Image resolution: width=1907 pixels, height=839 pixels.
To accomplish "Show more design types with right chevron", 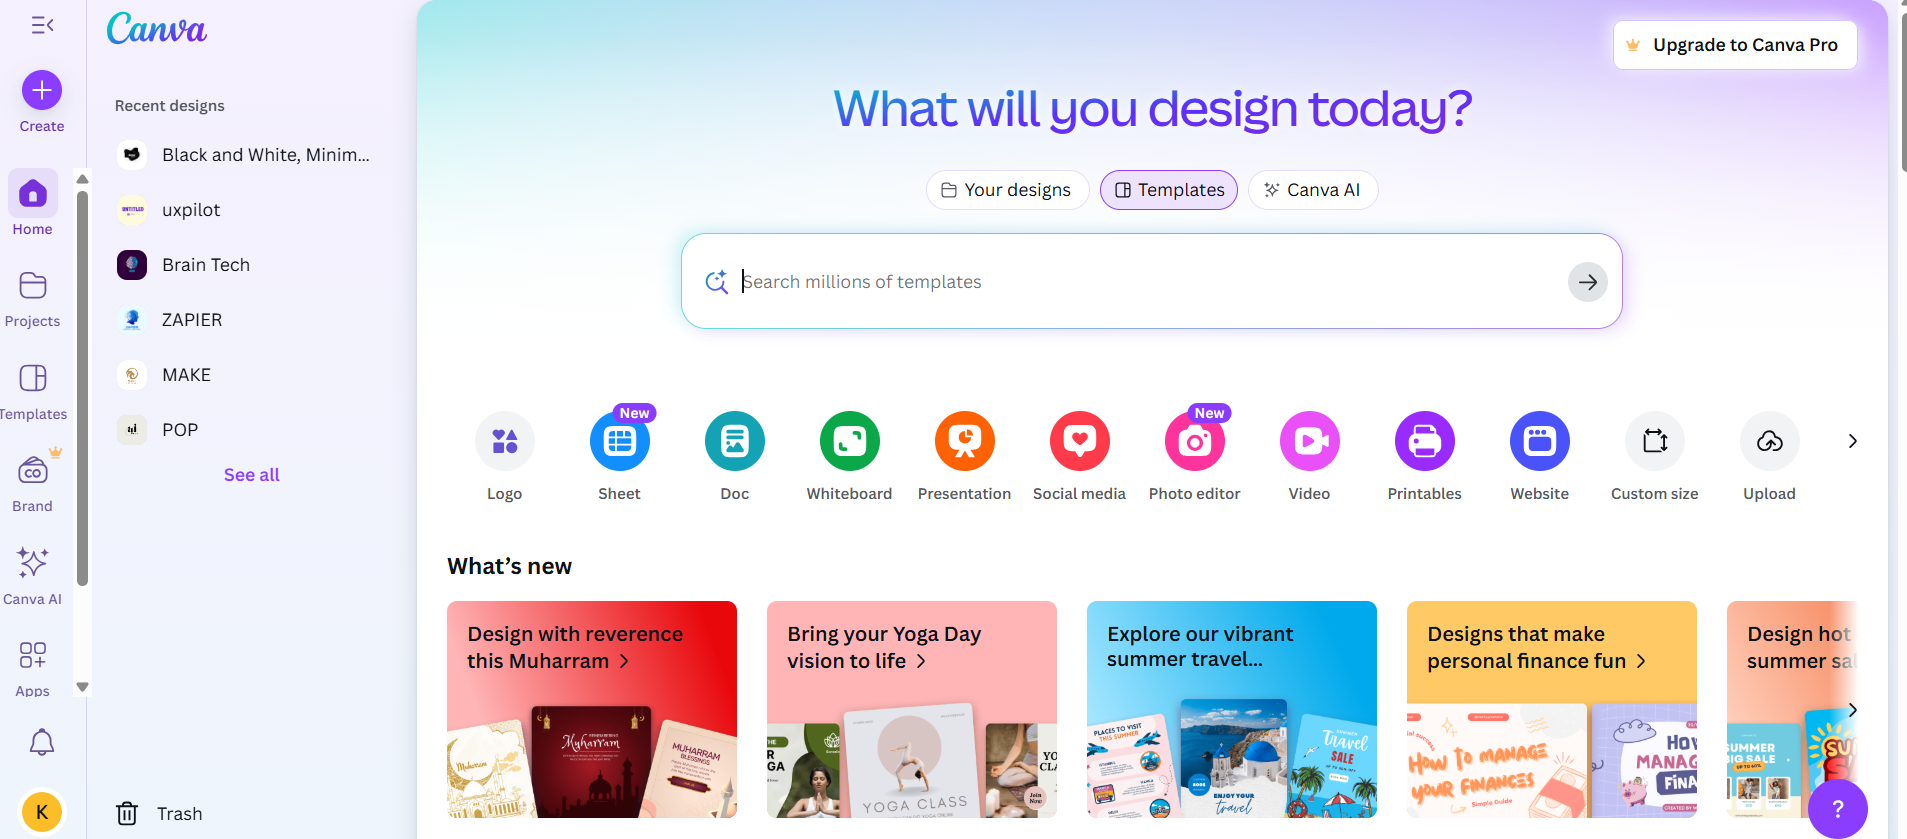I will pos(1852,441).
